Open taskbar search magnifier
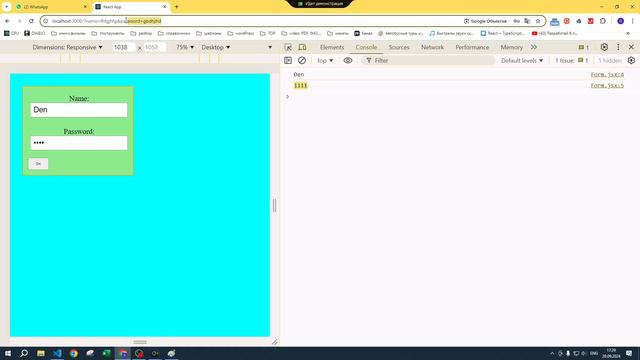The width and height of the screenshot is (640, 360). click(24, 353)
